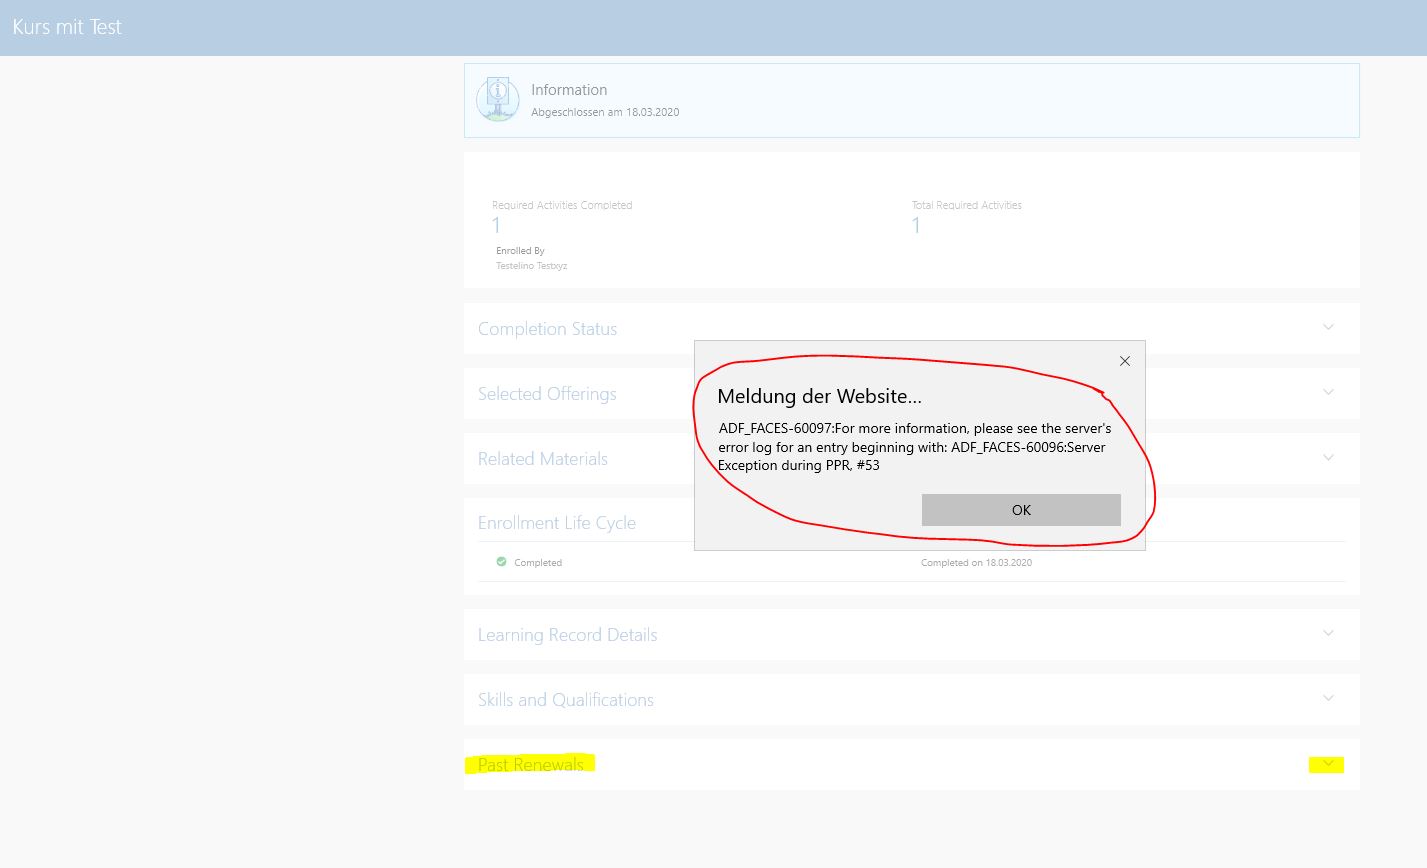The height and width of the screenshot is (868, 1427).
Task: Click the value 1 under Total Required Activities
Action: click(x=916, y=225)
